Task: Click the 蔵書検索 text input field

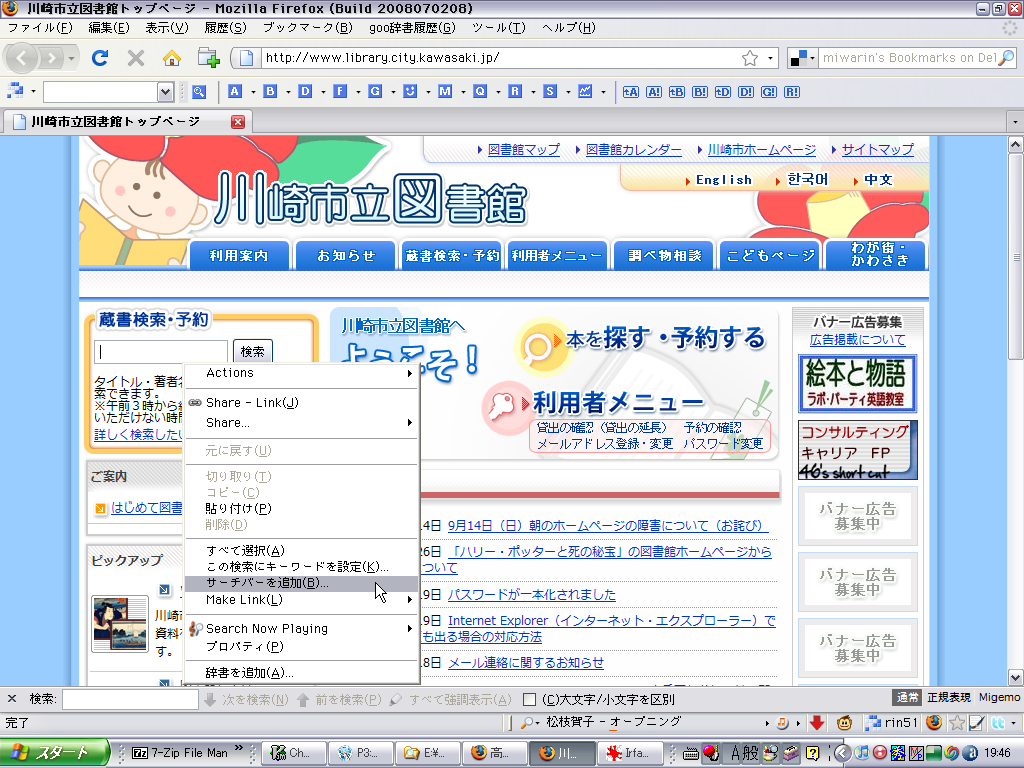Action: point(161,352)
